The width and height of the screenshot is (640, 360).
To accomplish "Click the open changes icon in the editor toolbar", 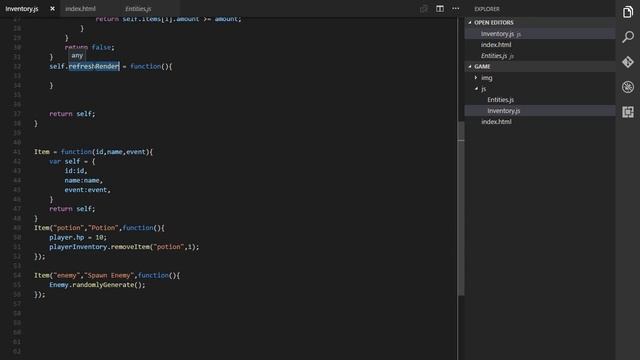I will tap(424, 9).
